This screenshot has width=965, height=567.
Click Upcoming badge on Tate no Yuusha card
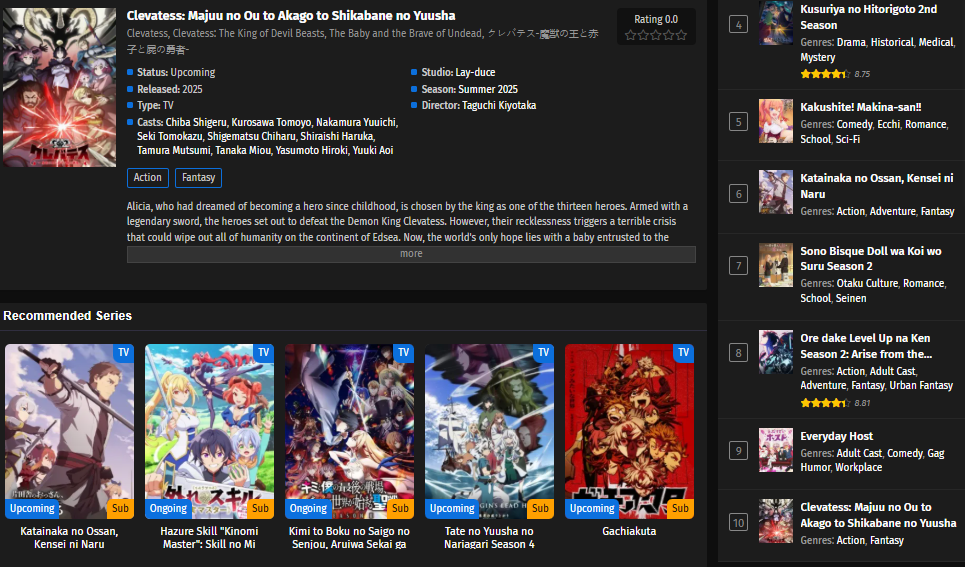tap(452, 509)
